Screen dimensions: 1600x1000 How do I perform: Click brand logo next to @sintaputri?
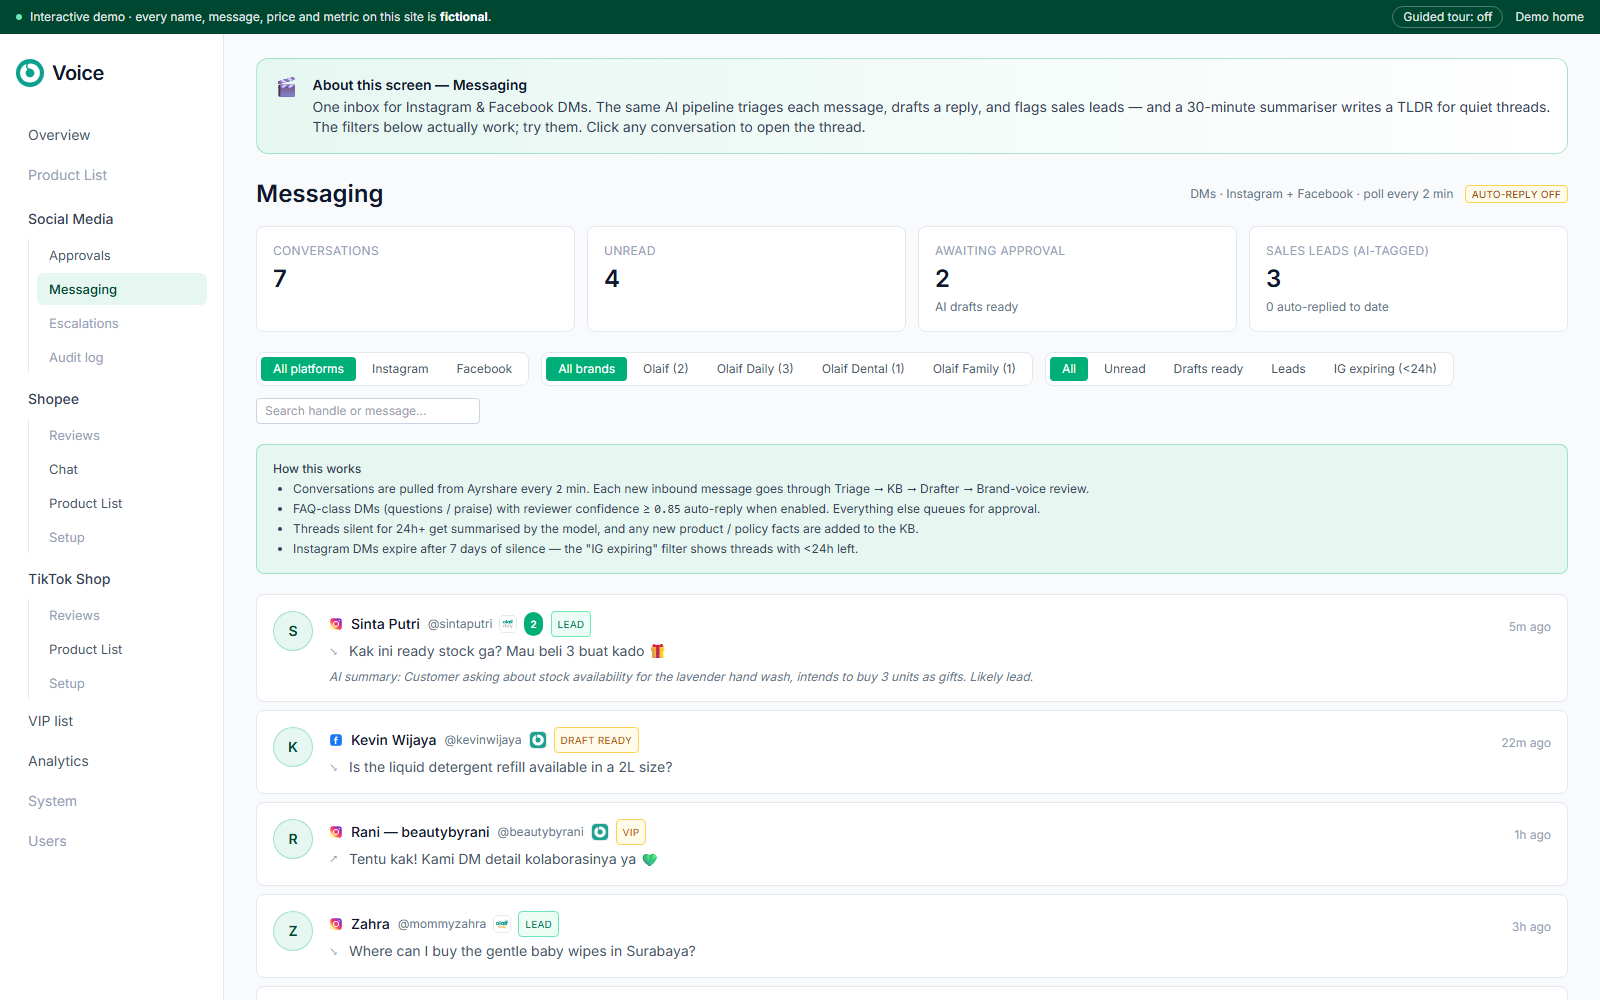(508, 624)
